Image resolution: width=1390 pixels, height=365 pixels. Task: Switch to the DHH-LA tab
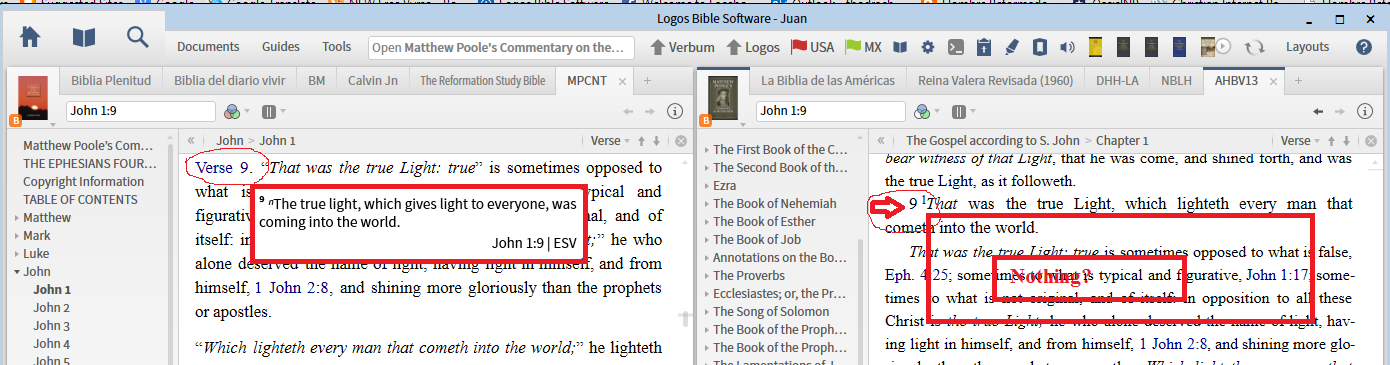[1116, 80]
